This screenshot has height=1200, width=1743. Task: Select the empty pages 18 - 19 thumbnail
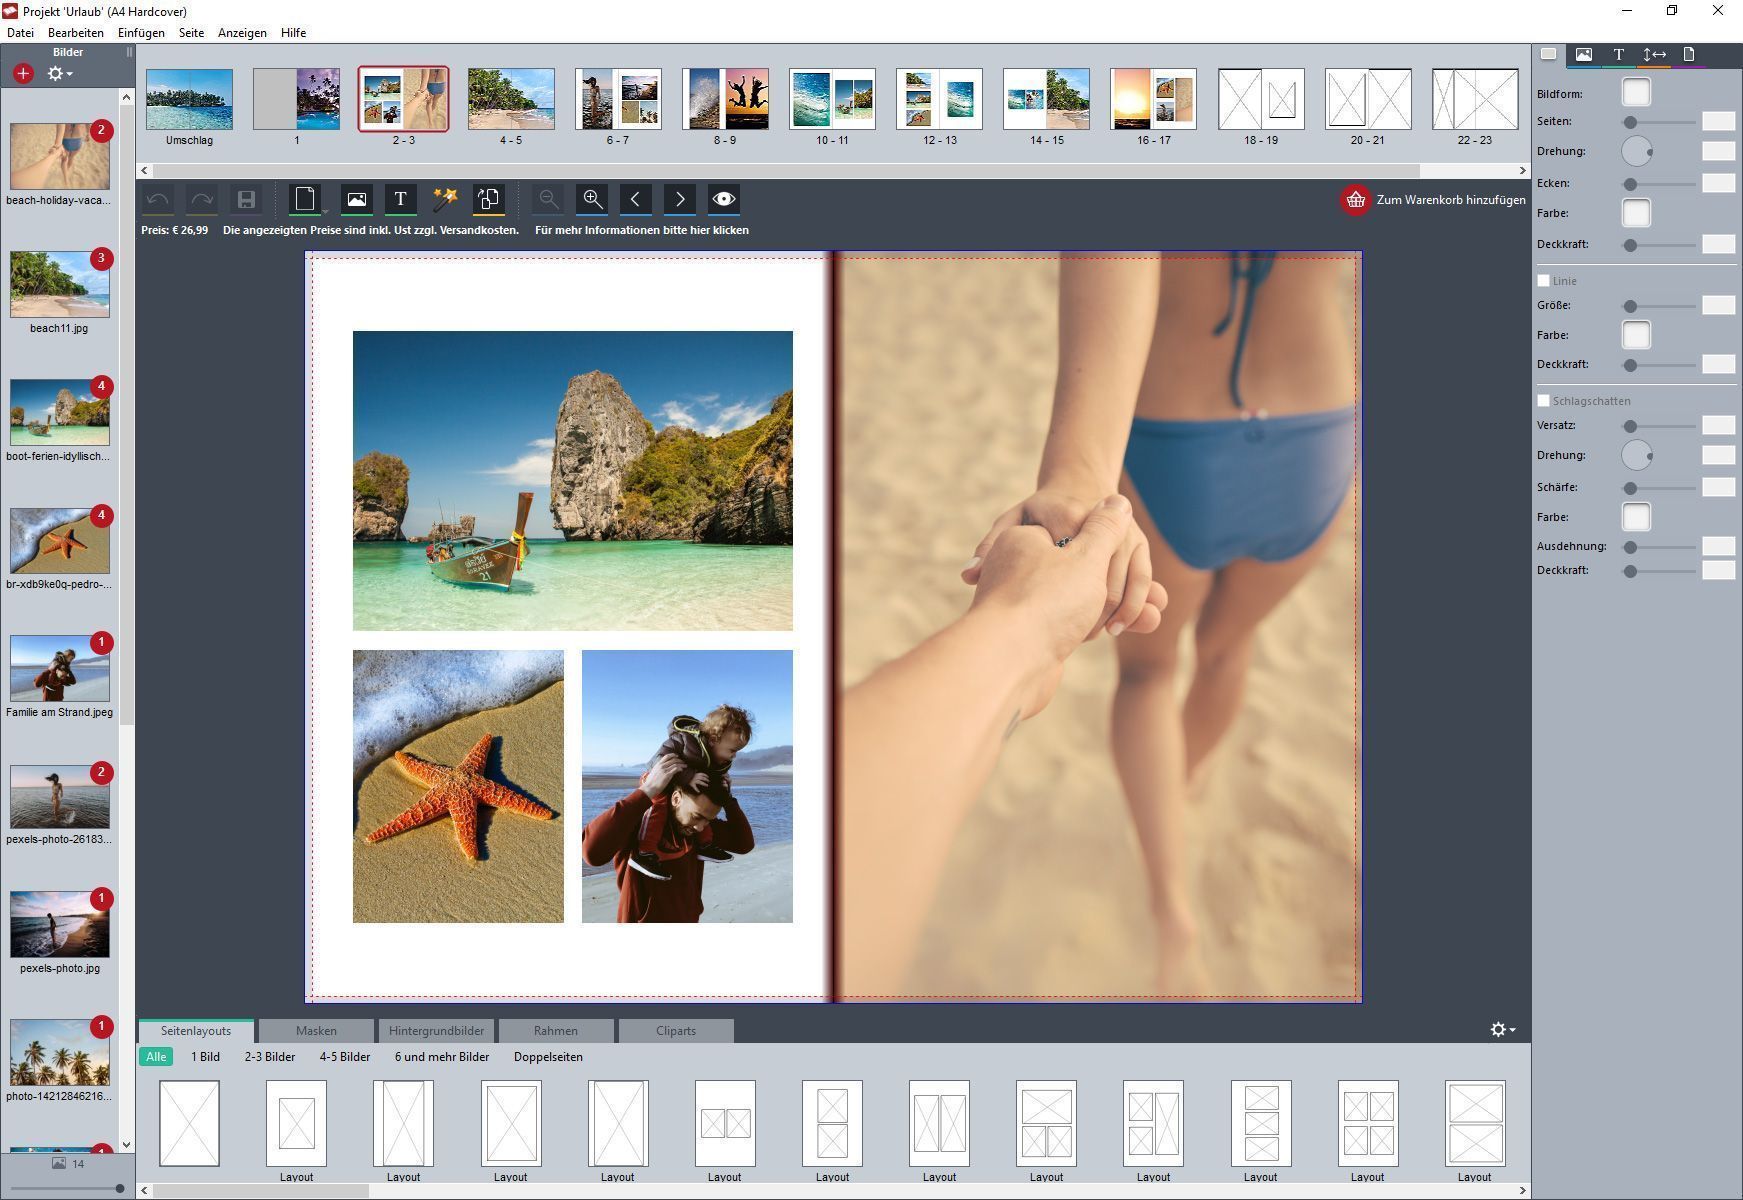[x=1261, y=100]
